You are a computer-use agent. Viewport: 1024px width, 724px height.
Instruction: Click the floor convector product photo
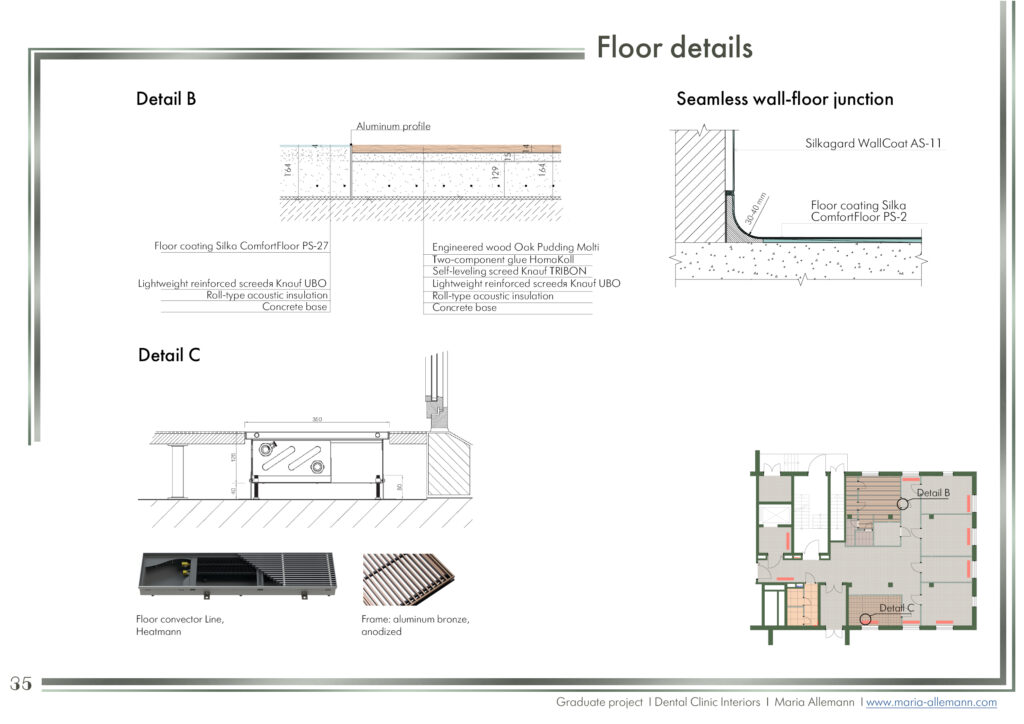click(238, 575)
